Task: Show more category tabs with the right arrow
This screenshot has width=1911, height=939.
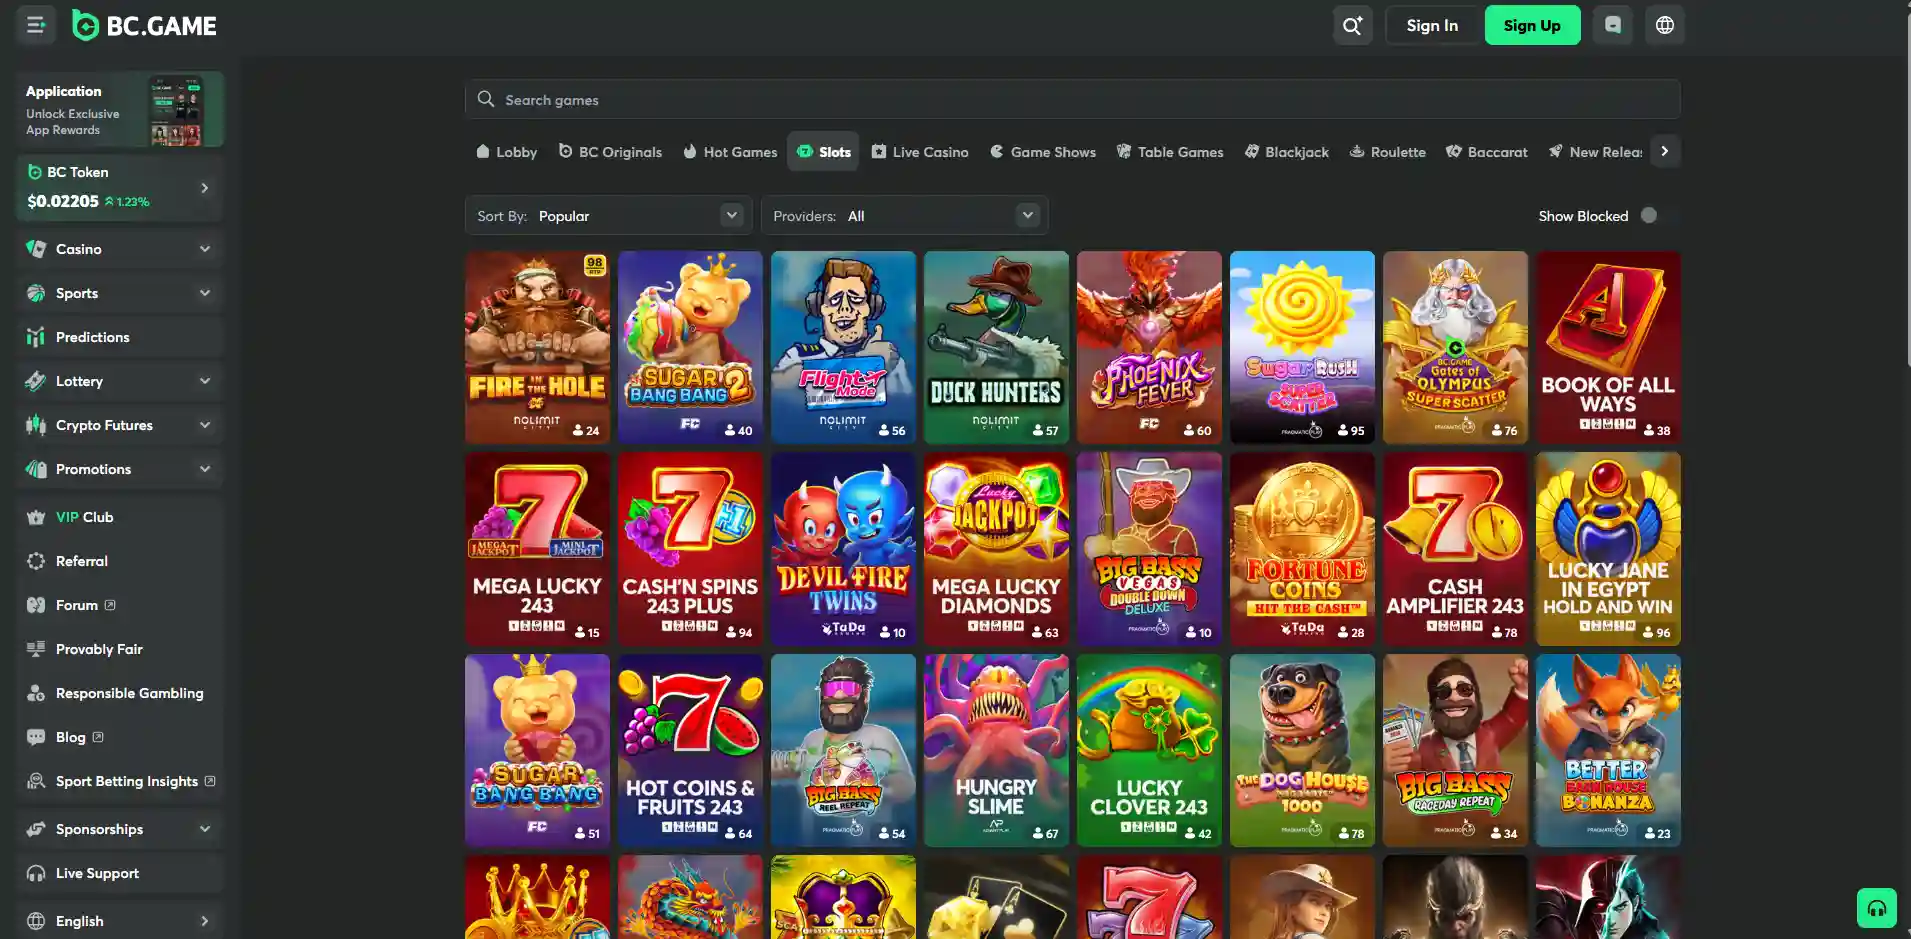Action: (1665, 152)
